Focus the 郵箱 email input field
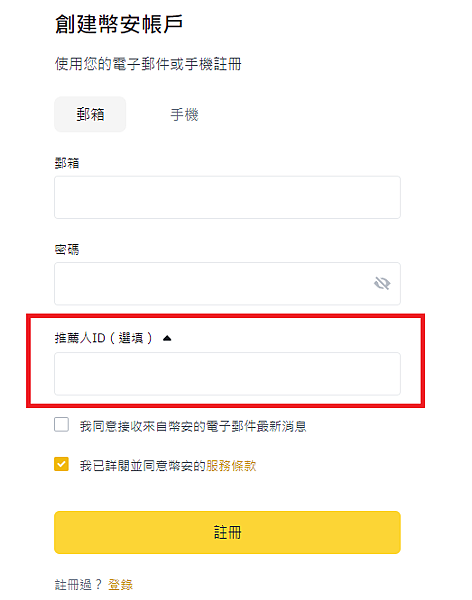Image resolution: width=472 pixels, height=600 pixels. tap(227, 197)
